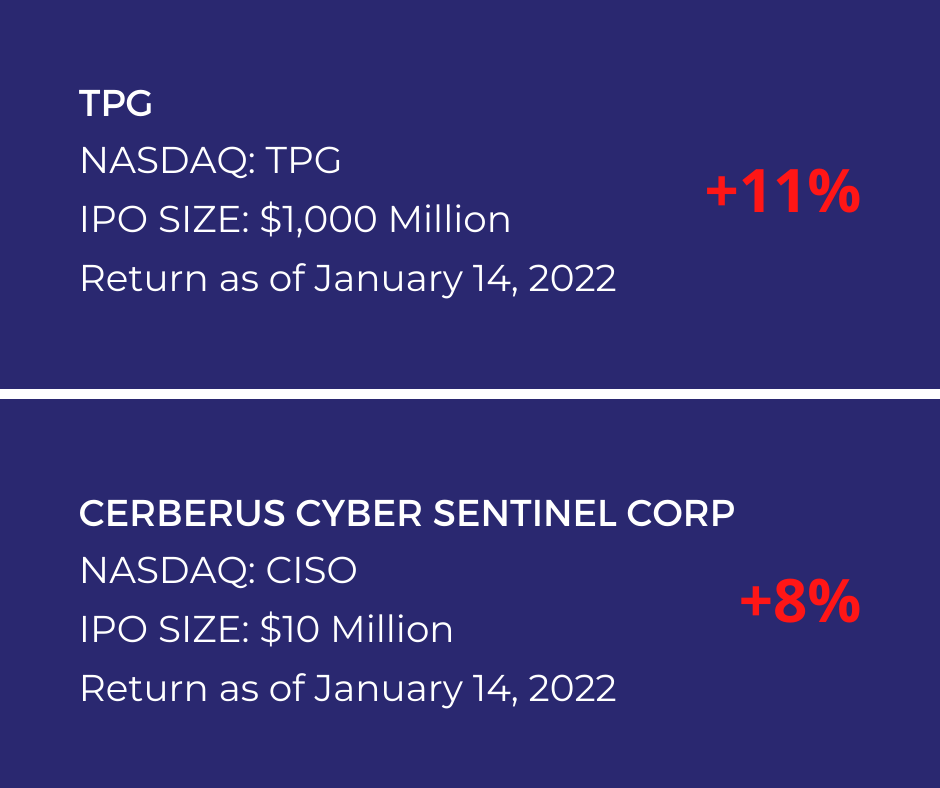The width and height of the screenshot is (940, 788).
Task: Select the NASDAQ: TPG ticker line
Action: (210, 161)
